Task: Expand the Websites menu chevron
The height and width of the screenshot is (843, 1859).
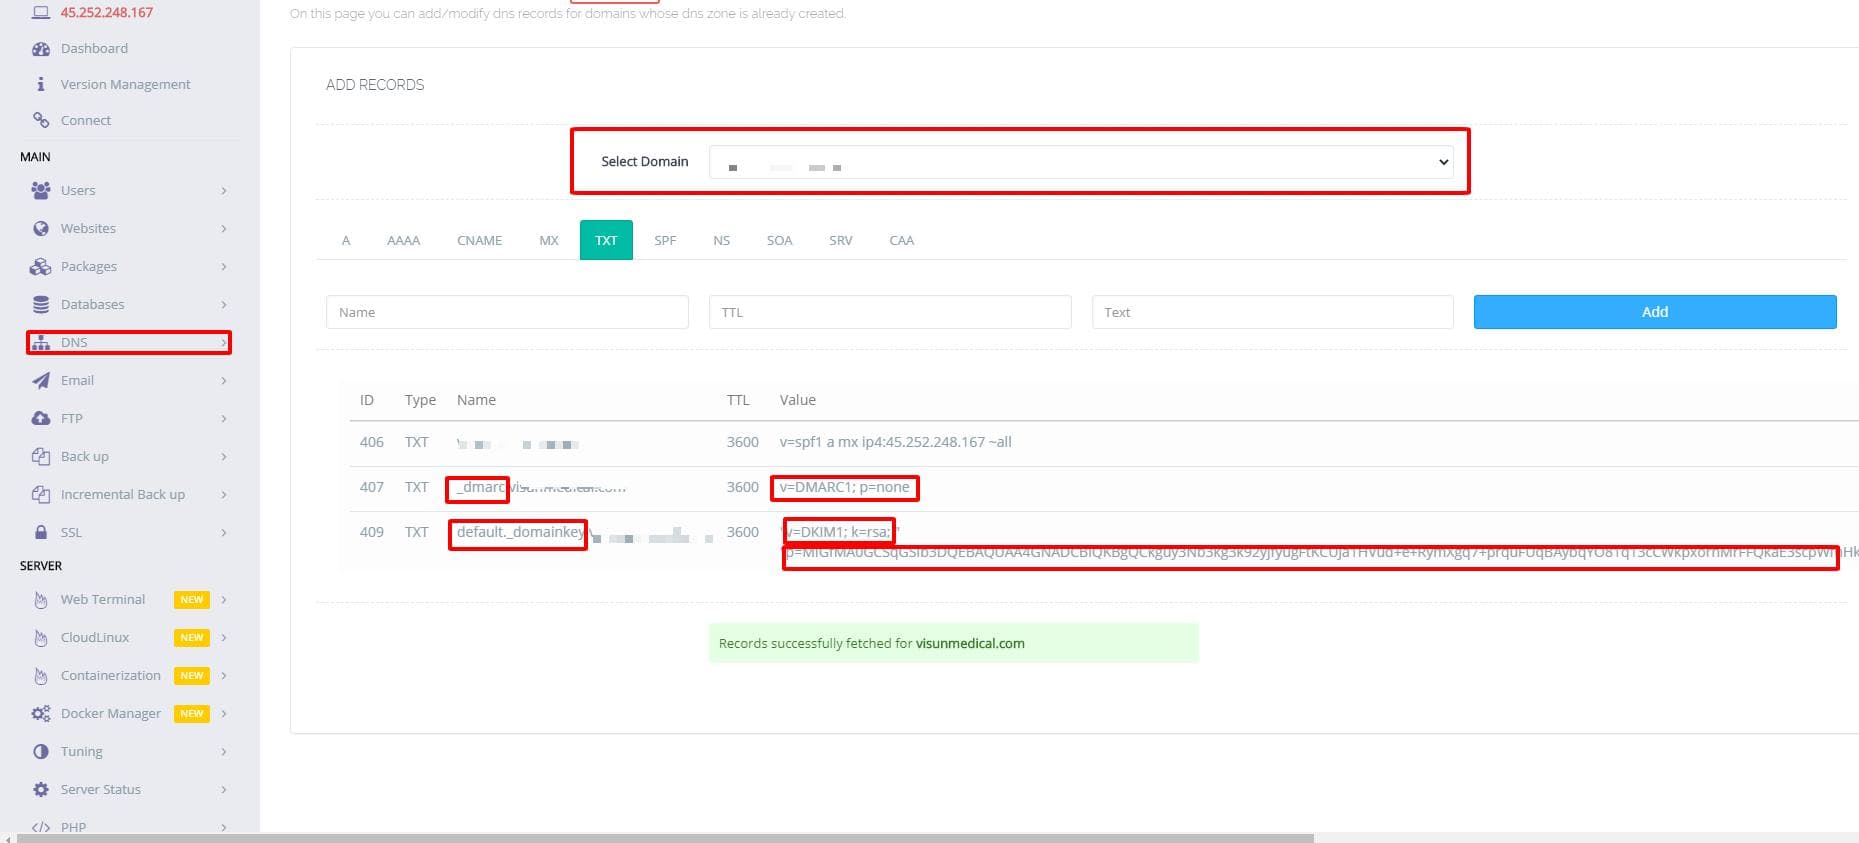Action: [x=224, y=228]
